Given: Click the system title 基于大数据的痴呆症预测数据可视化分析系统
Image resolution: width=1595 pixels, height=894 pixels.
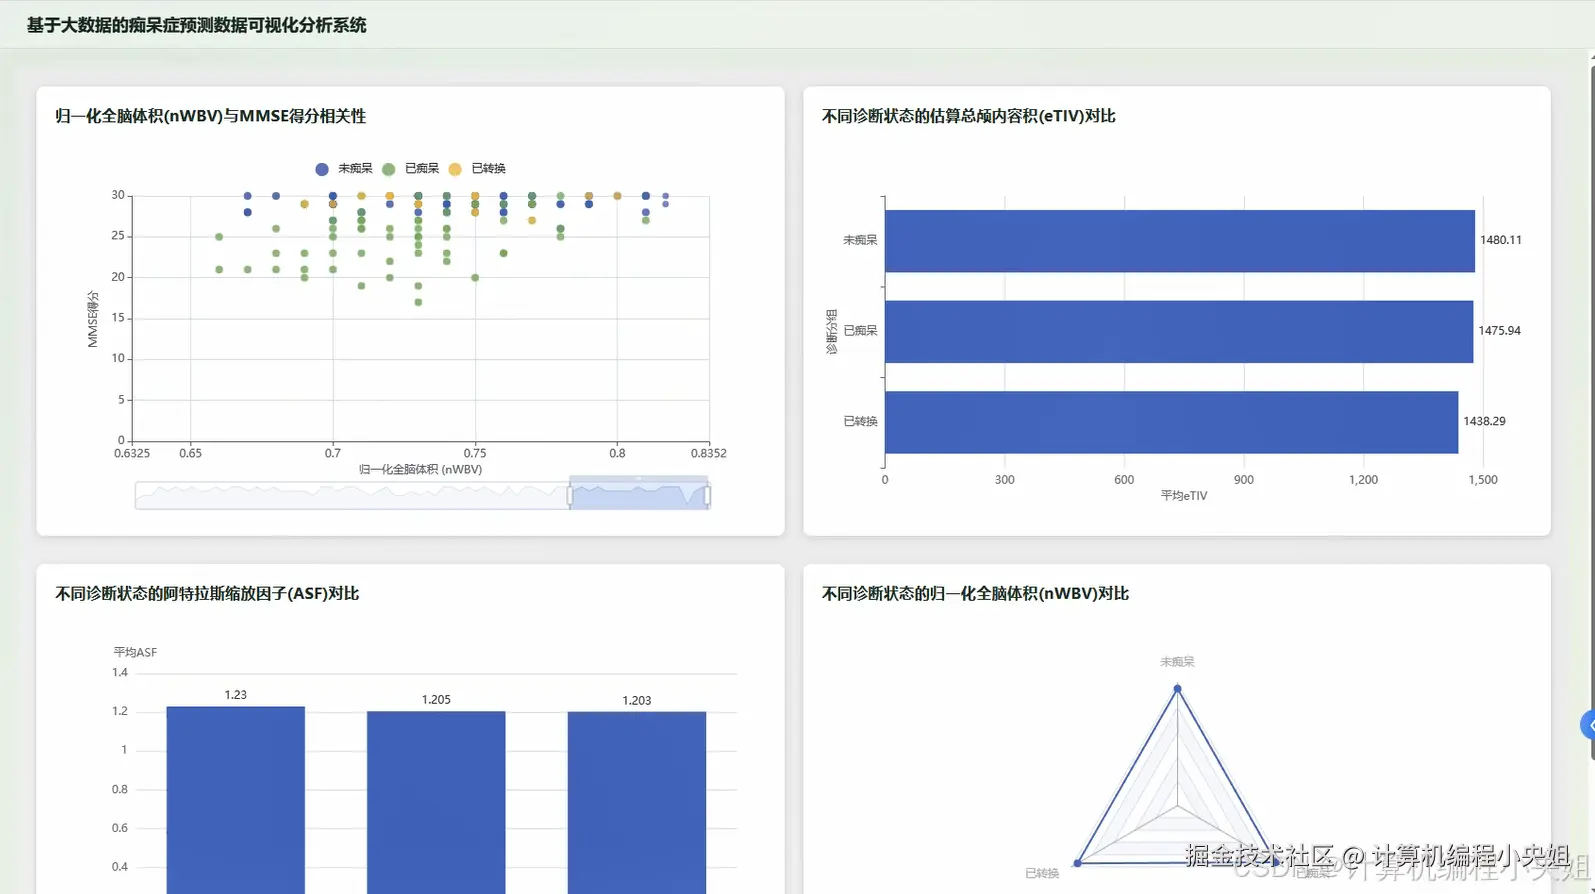Looking at the screenshot, I should point(196,25).
